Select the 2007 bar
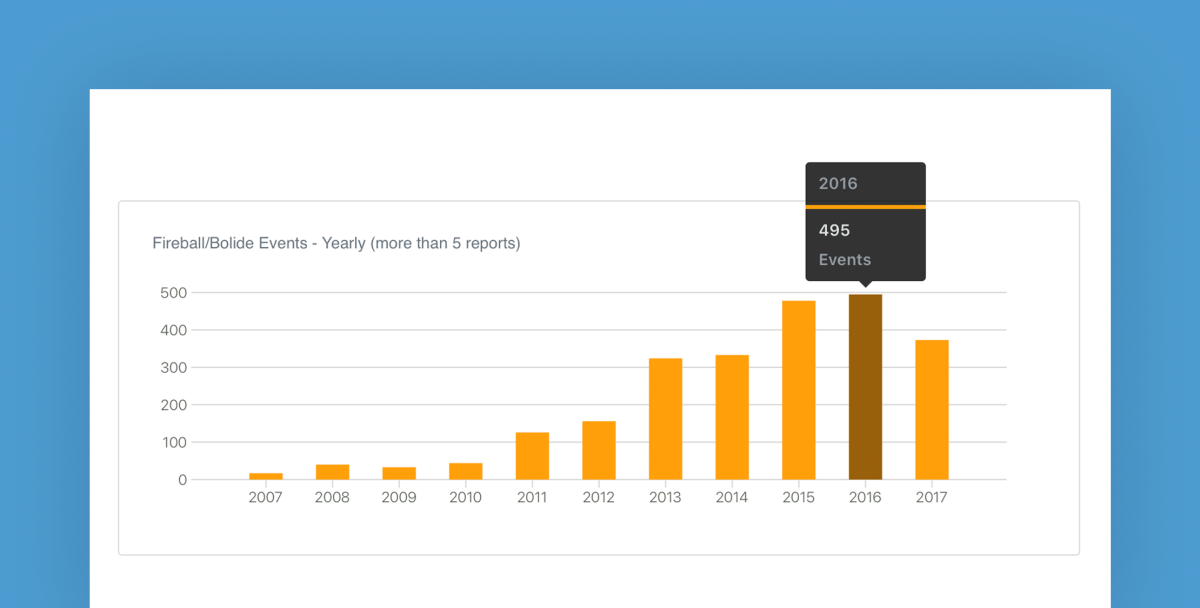Screen dimensions: 1200x608 [x=265, y=476]
